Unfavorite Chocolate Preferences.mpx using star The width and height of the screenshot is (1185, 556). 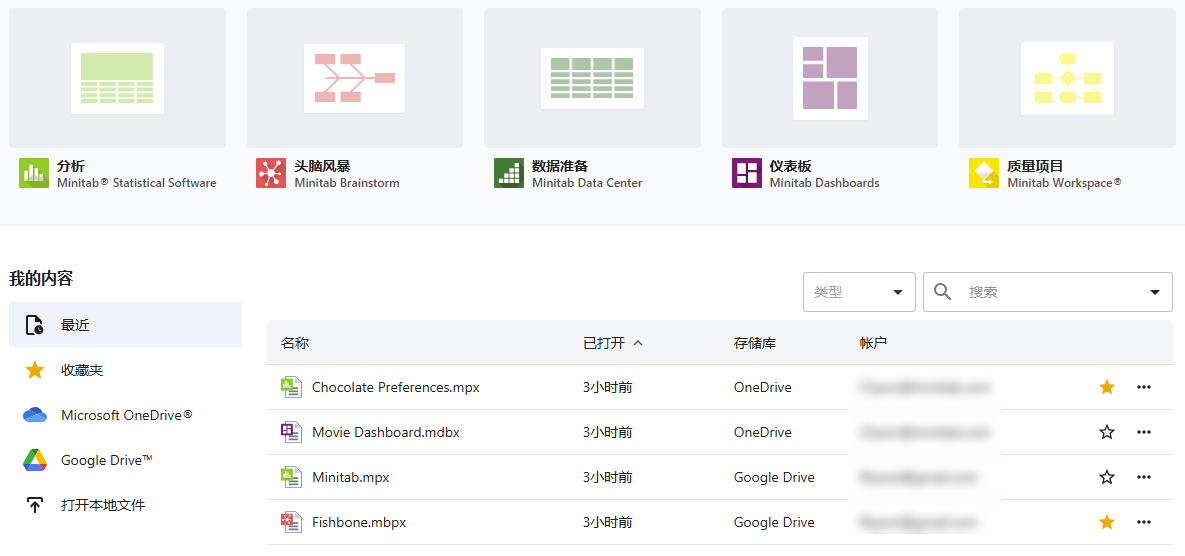1107,387
